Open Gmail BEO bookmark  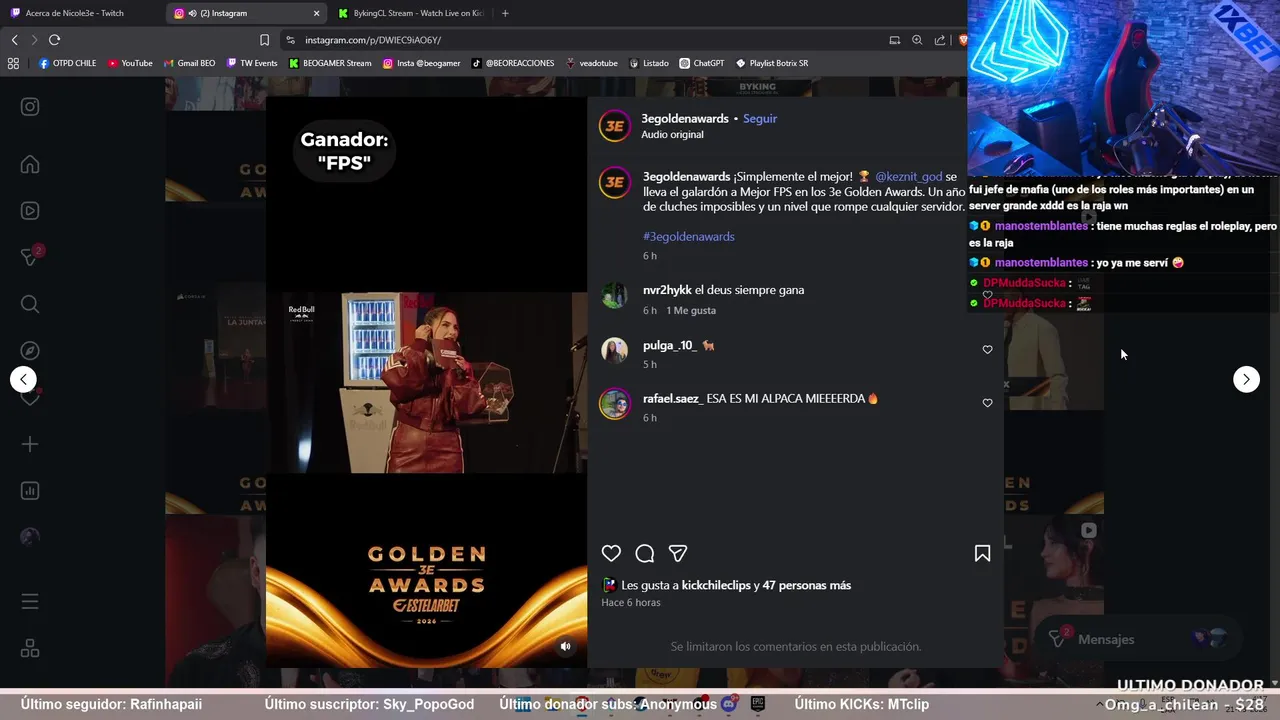189,63
